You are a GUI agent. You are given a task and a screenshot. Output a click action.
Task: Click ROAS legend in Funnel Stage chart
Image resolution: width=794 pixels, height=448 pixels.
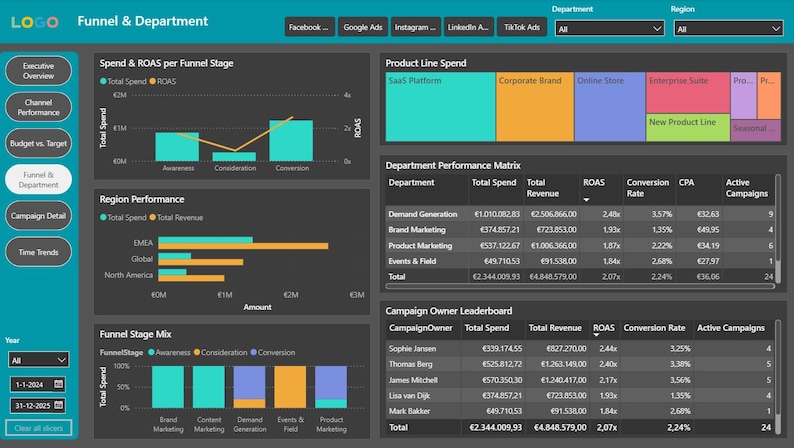coord(163,82)
